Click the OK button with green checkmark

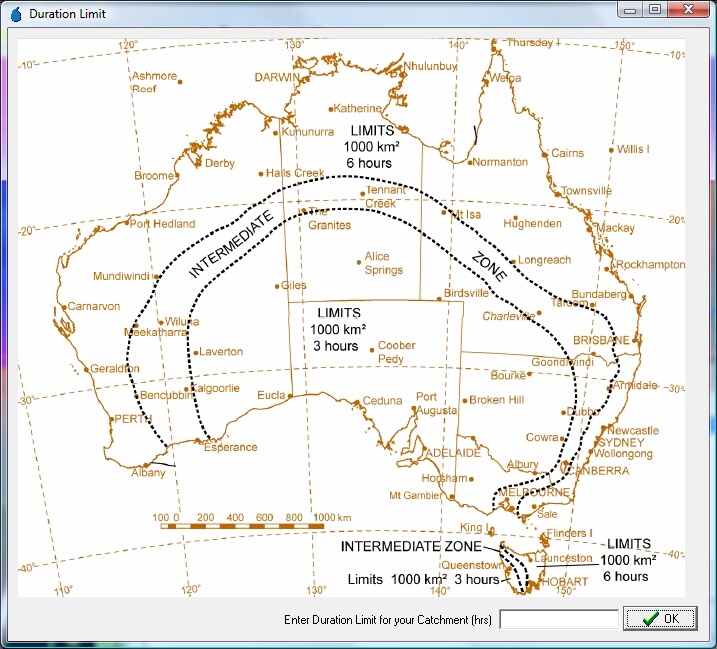tap(661, 619)
